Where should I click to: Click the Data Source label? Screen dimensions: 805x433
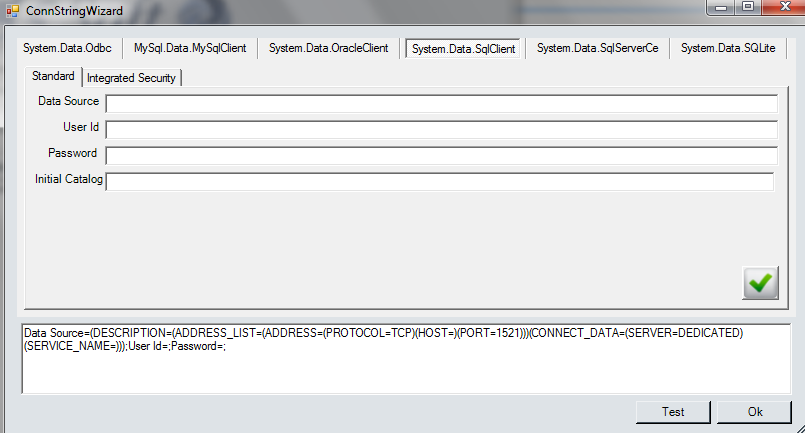pyautogui.click(x=68, y=101)
